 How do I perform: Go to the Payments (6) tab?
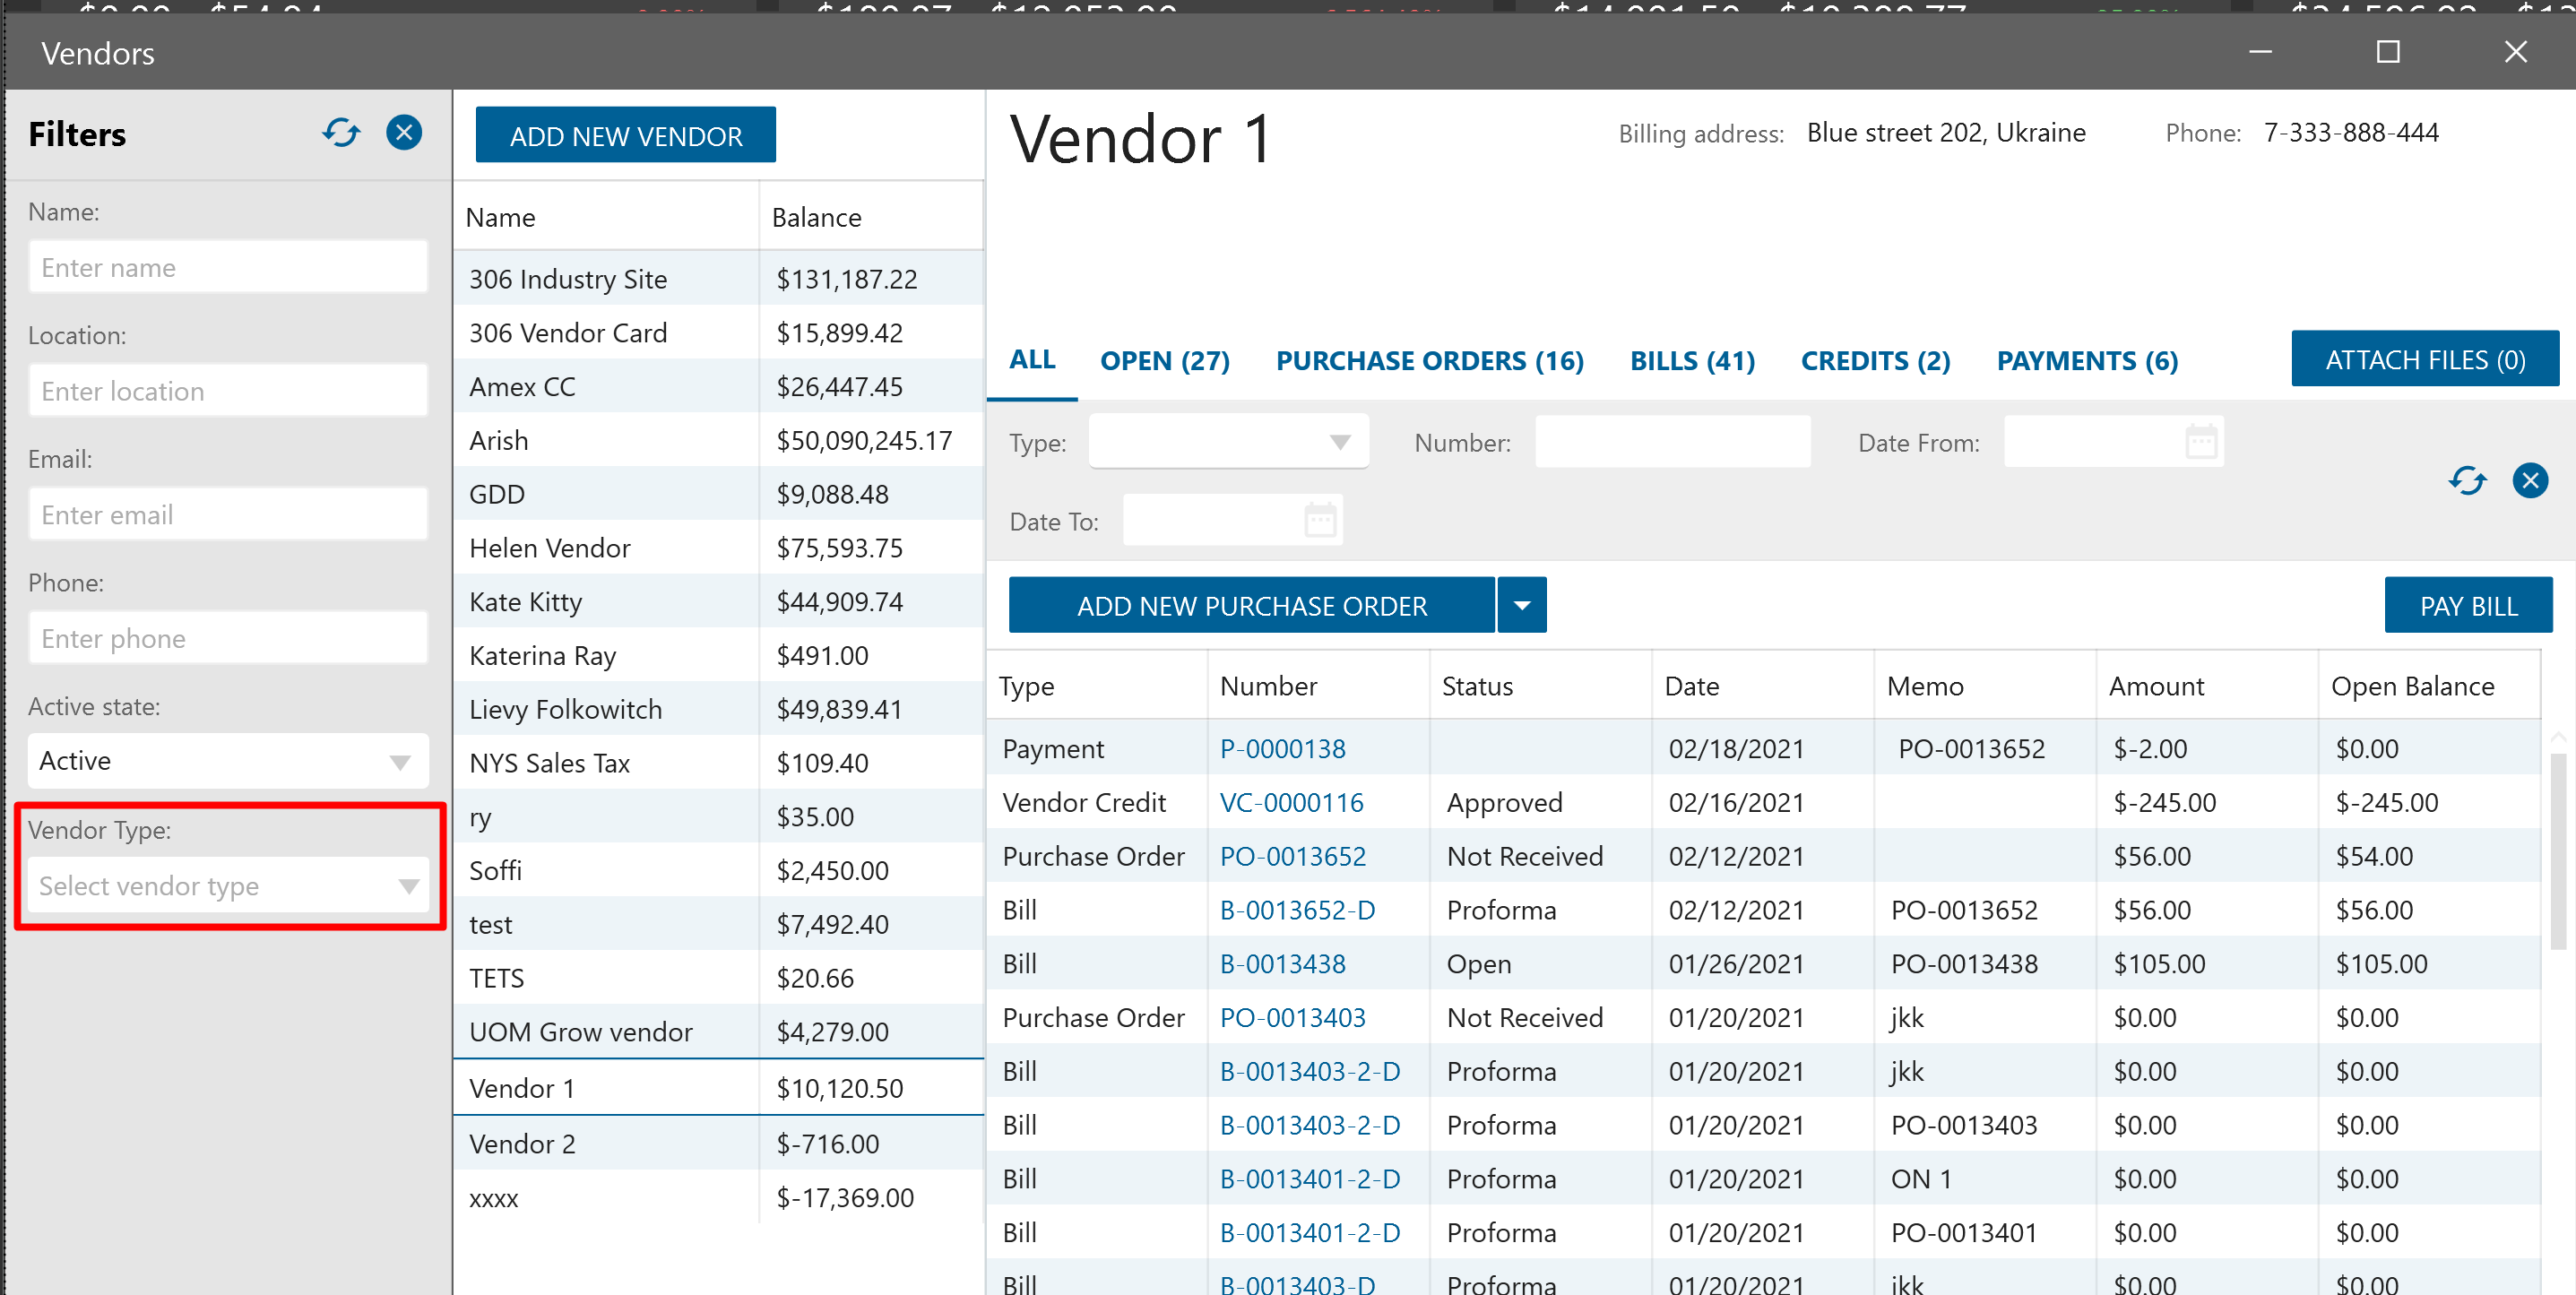(x=2087, y=361)
